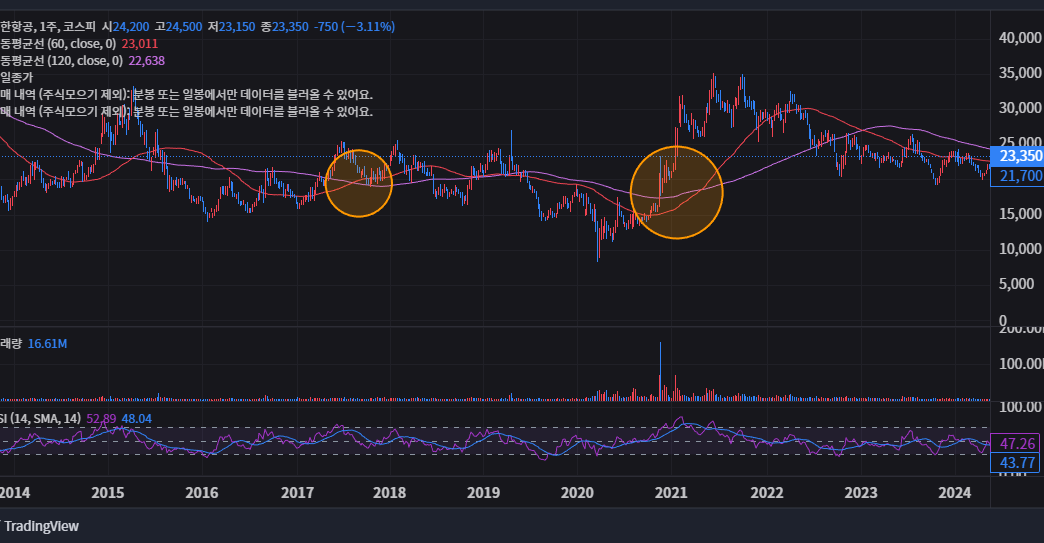Click the blue 23,350 current price label

pos(1020,156)
